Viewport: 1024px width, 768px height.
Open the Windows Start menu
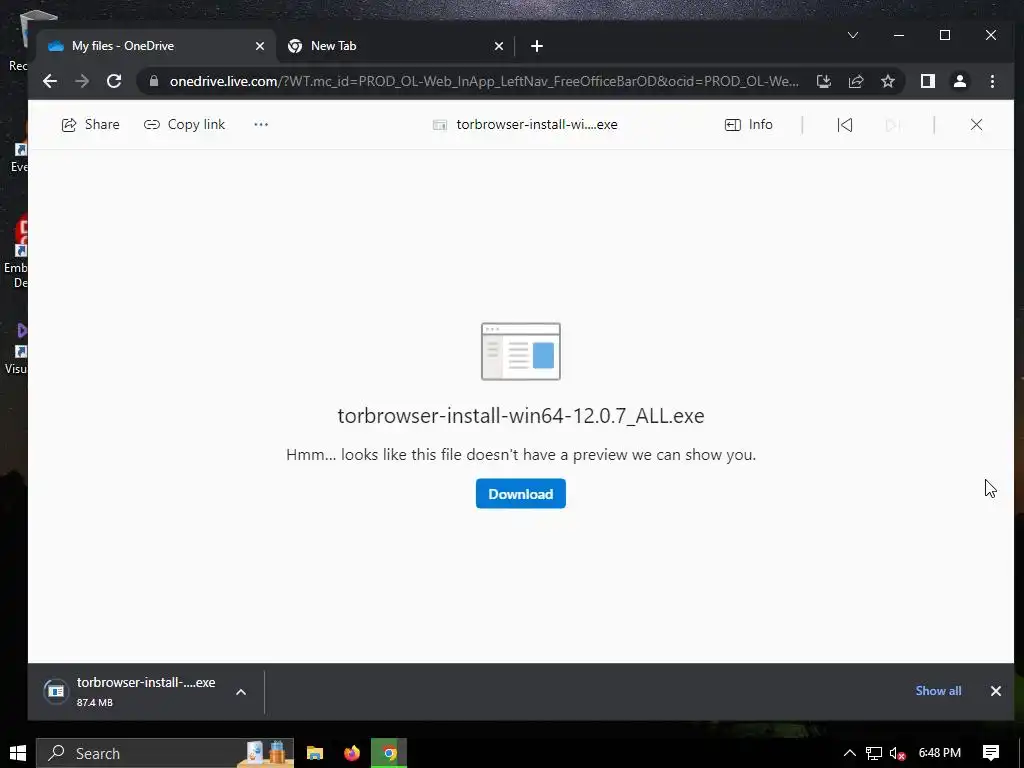click(18, 753)
